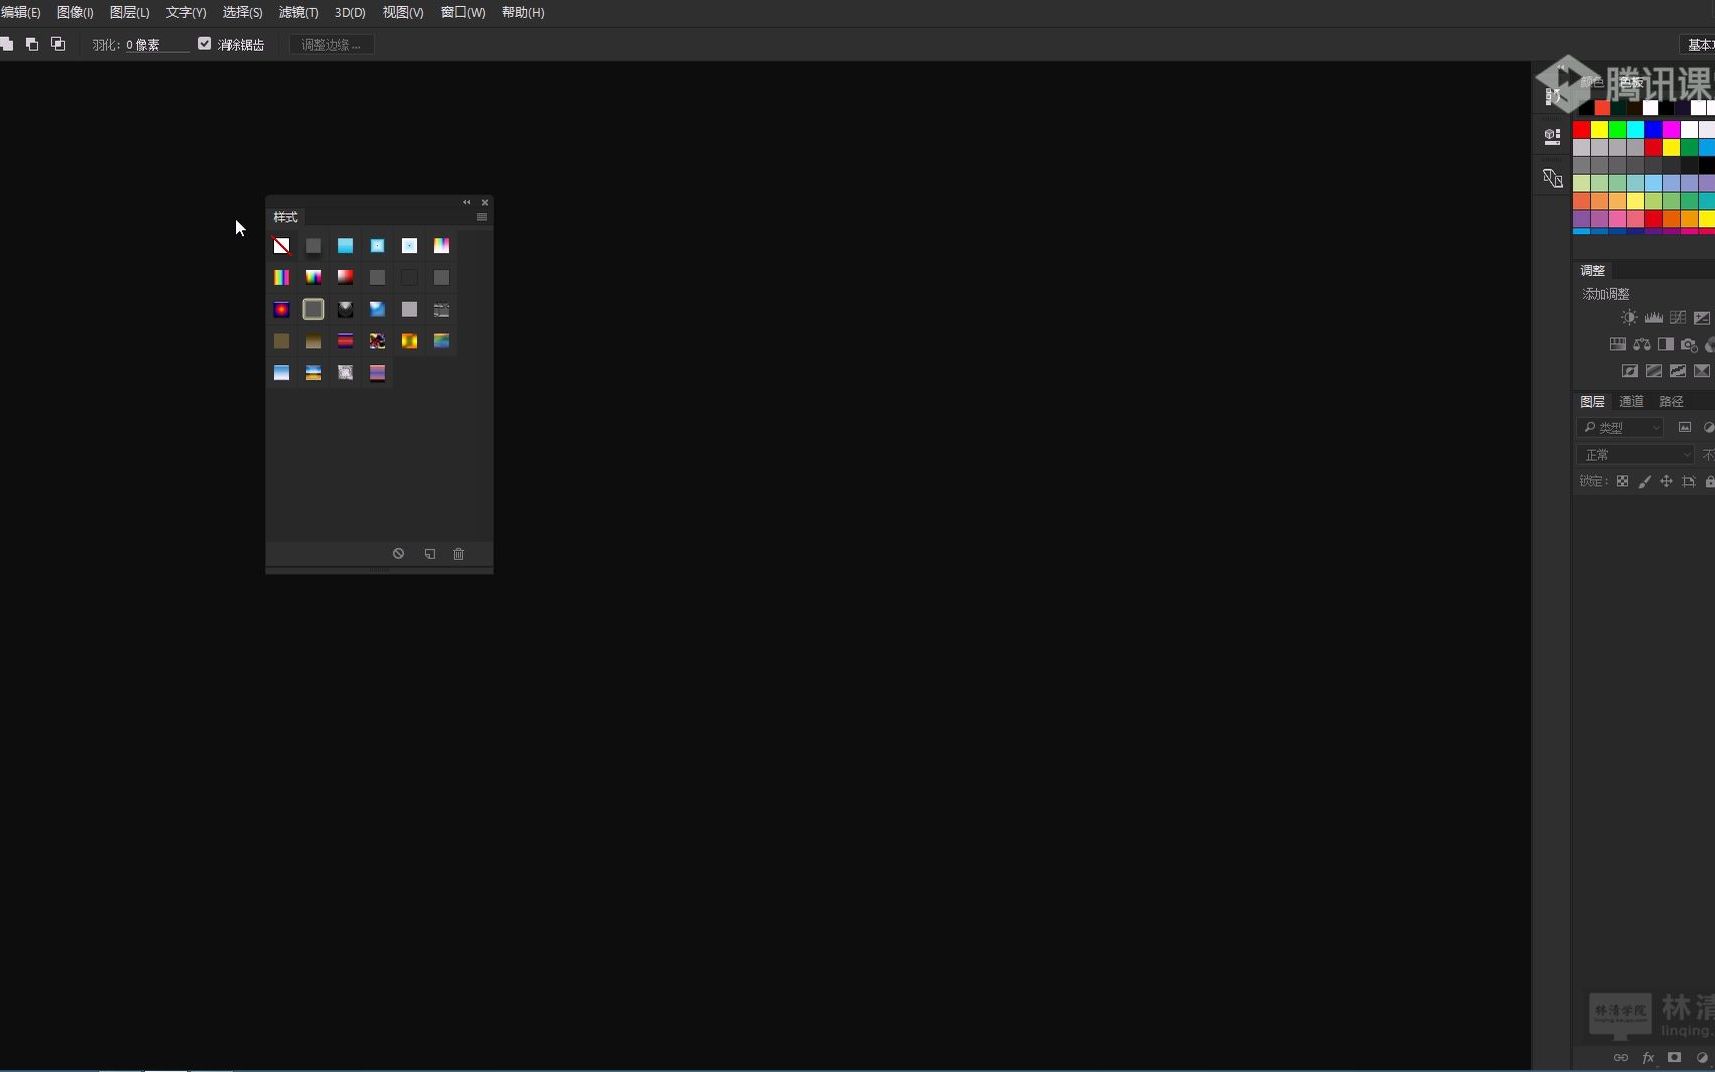Toggle the artboard nesting lock icon
This screenshot has height=1072, width=1715.
(1689, 482)
